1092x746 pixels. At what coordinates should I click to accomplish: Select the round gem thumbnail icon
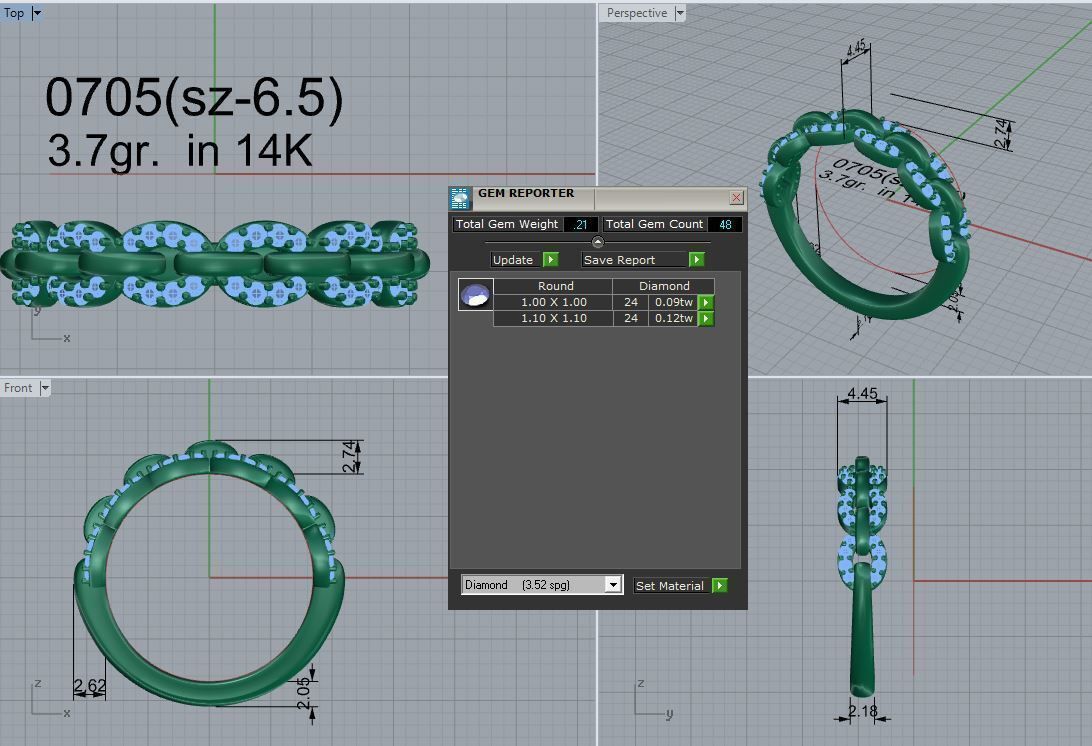pos(476,294)
